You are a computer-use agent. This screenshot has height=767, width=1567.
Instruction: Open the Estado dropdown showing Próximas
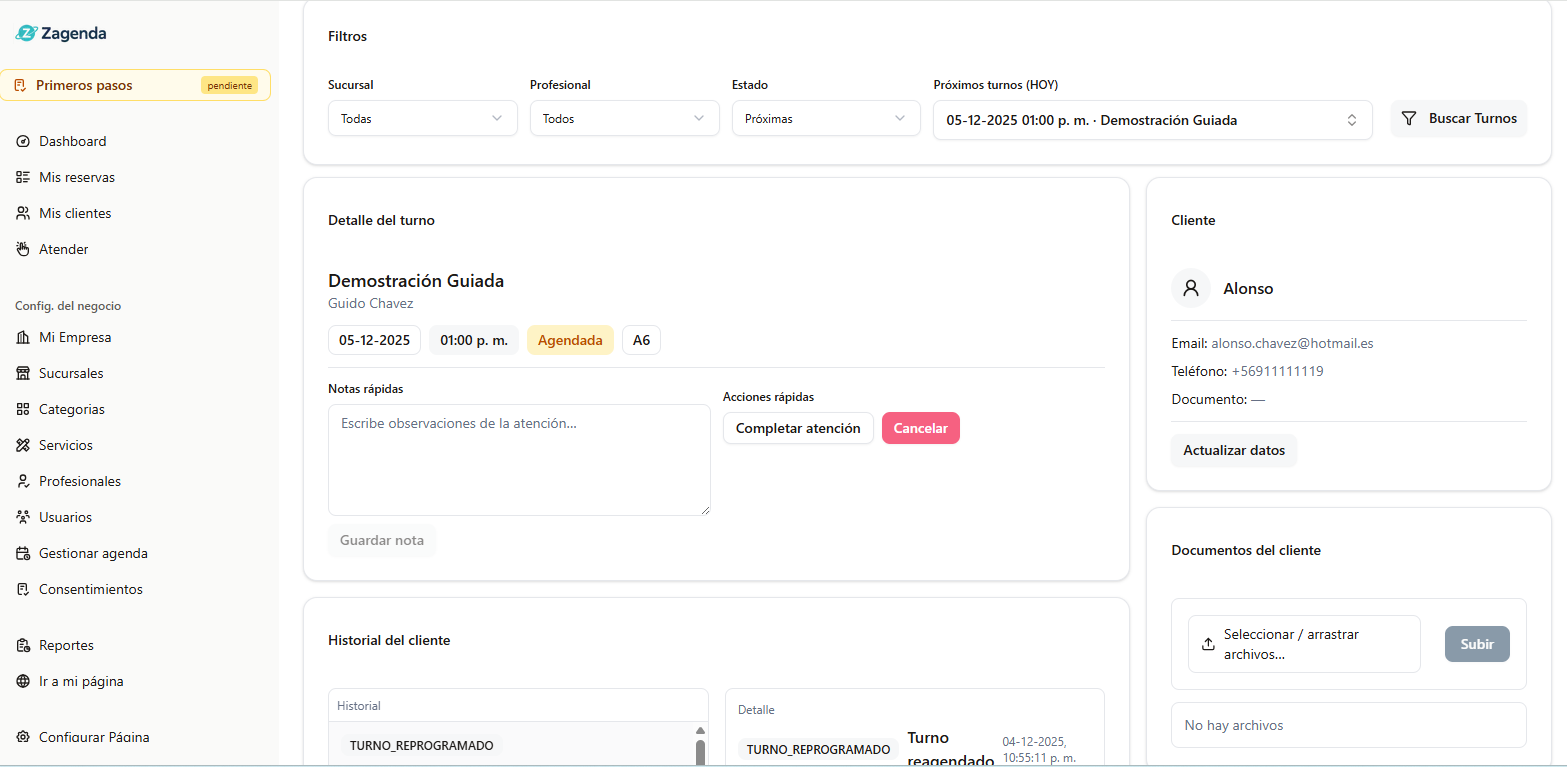[x=826, y=118]
